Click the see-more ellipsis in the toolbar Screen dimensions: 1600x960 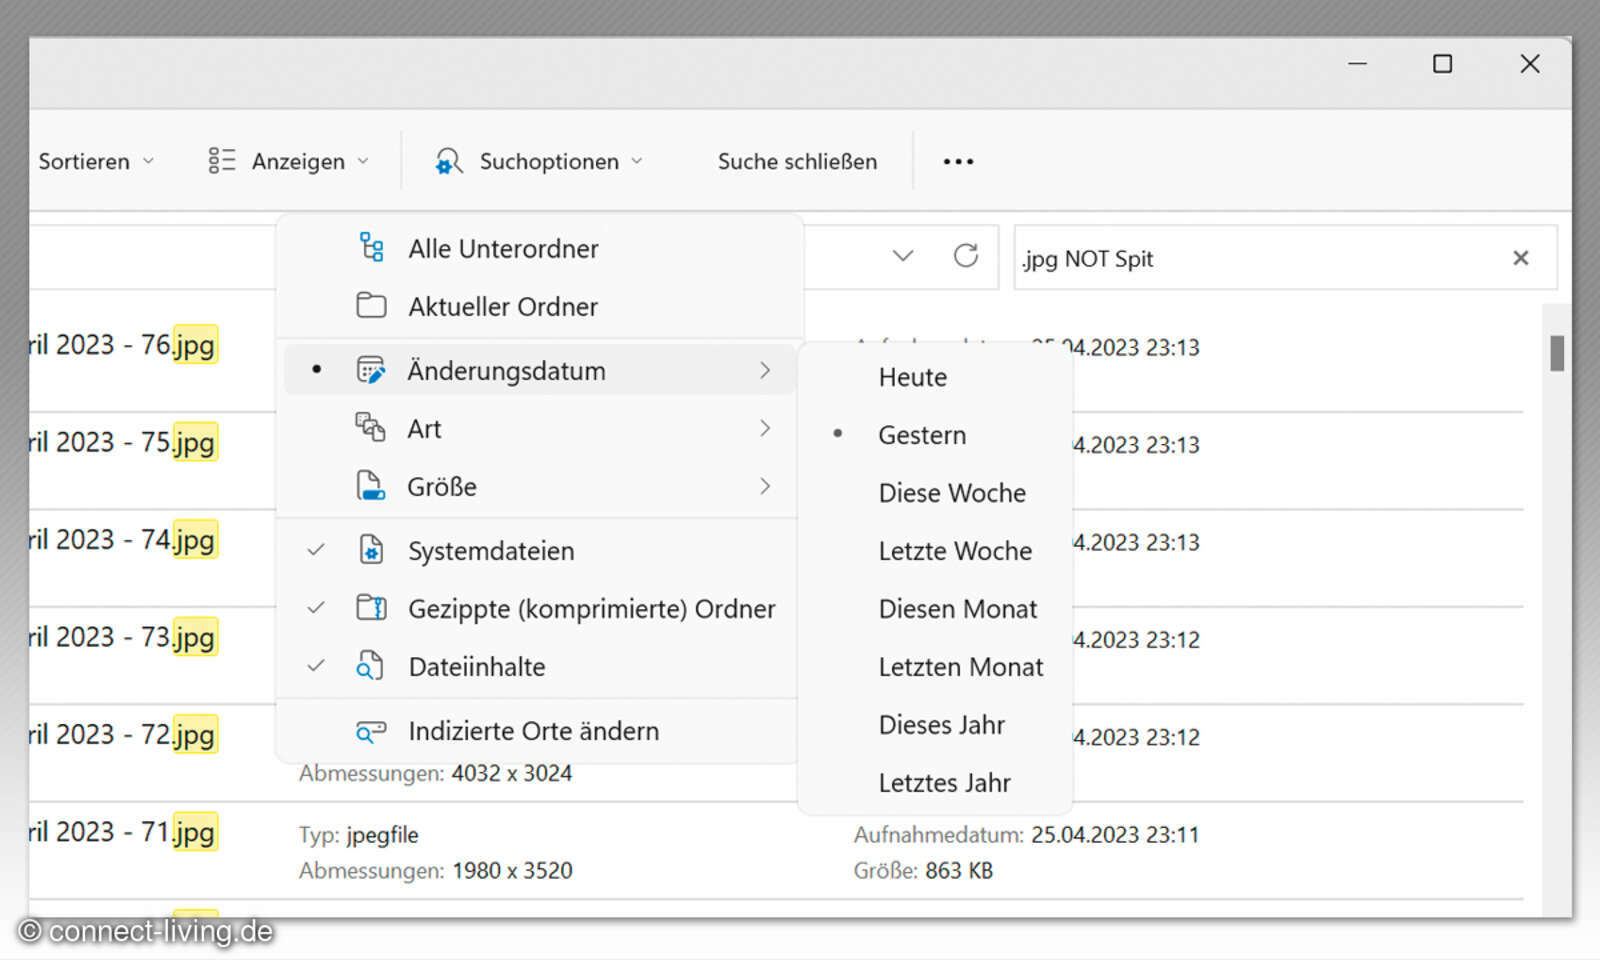point(958,160)
